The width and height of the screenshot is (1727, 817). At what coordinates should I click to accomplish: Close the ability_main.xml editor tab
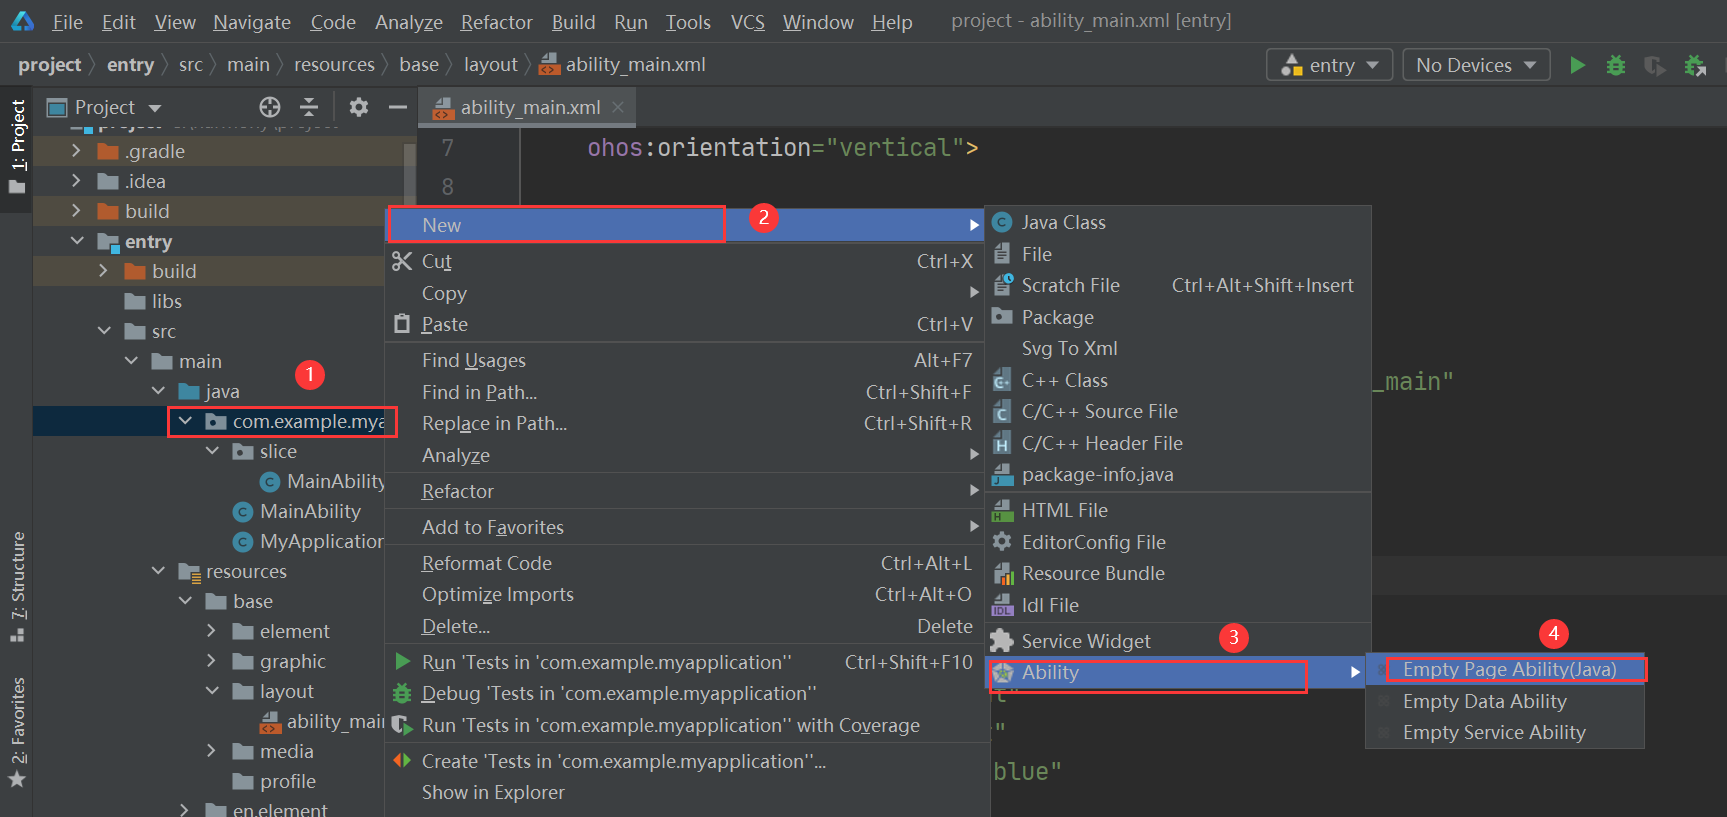(618, 107)
